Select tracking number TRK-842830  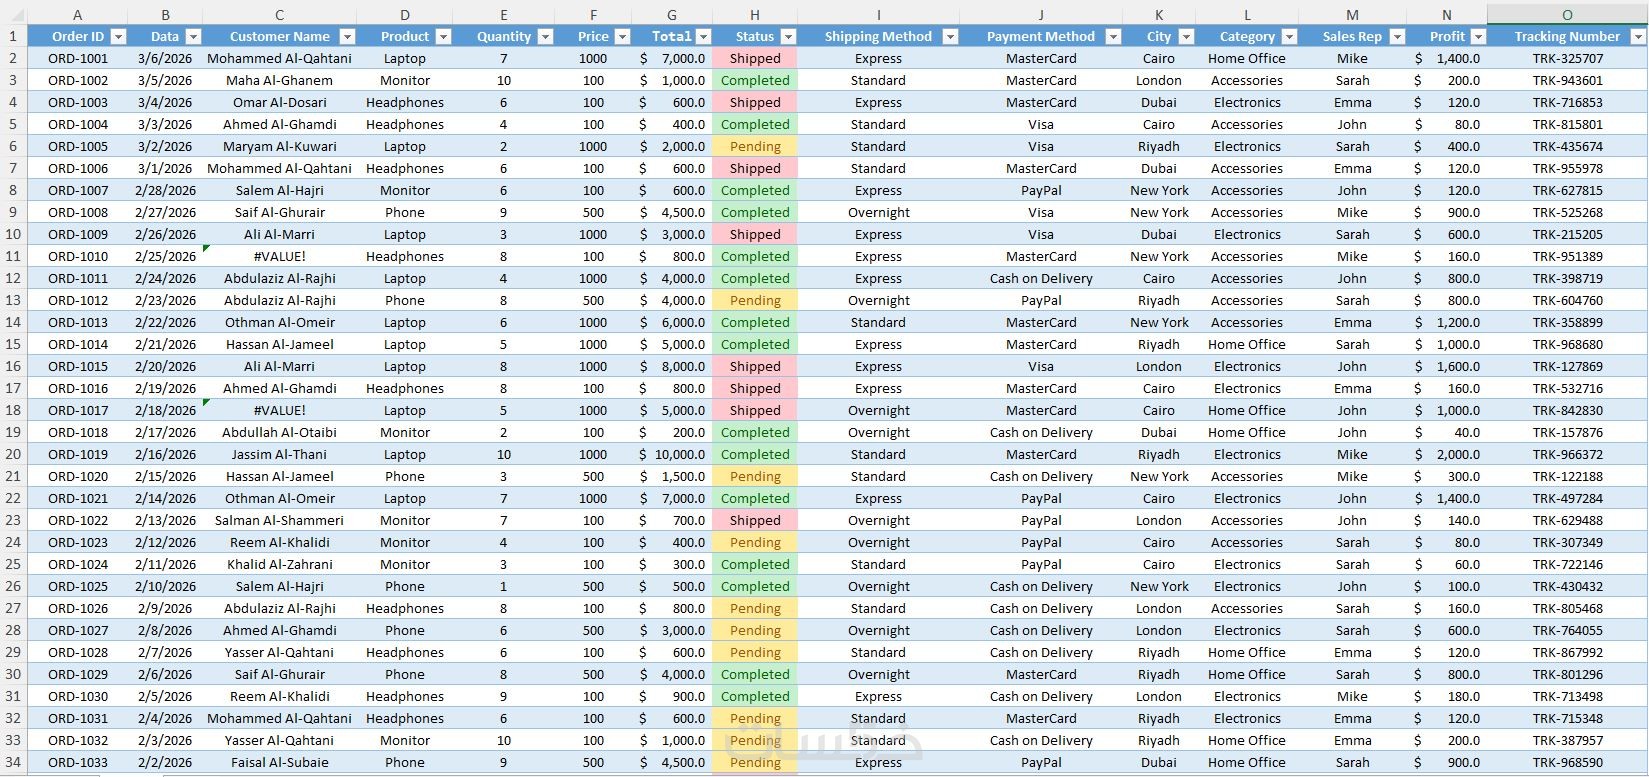click(x=1567, y=410)
